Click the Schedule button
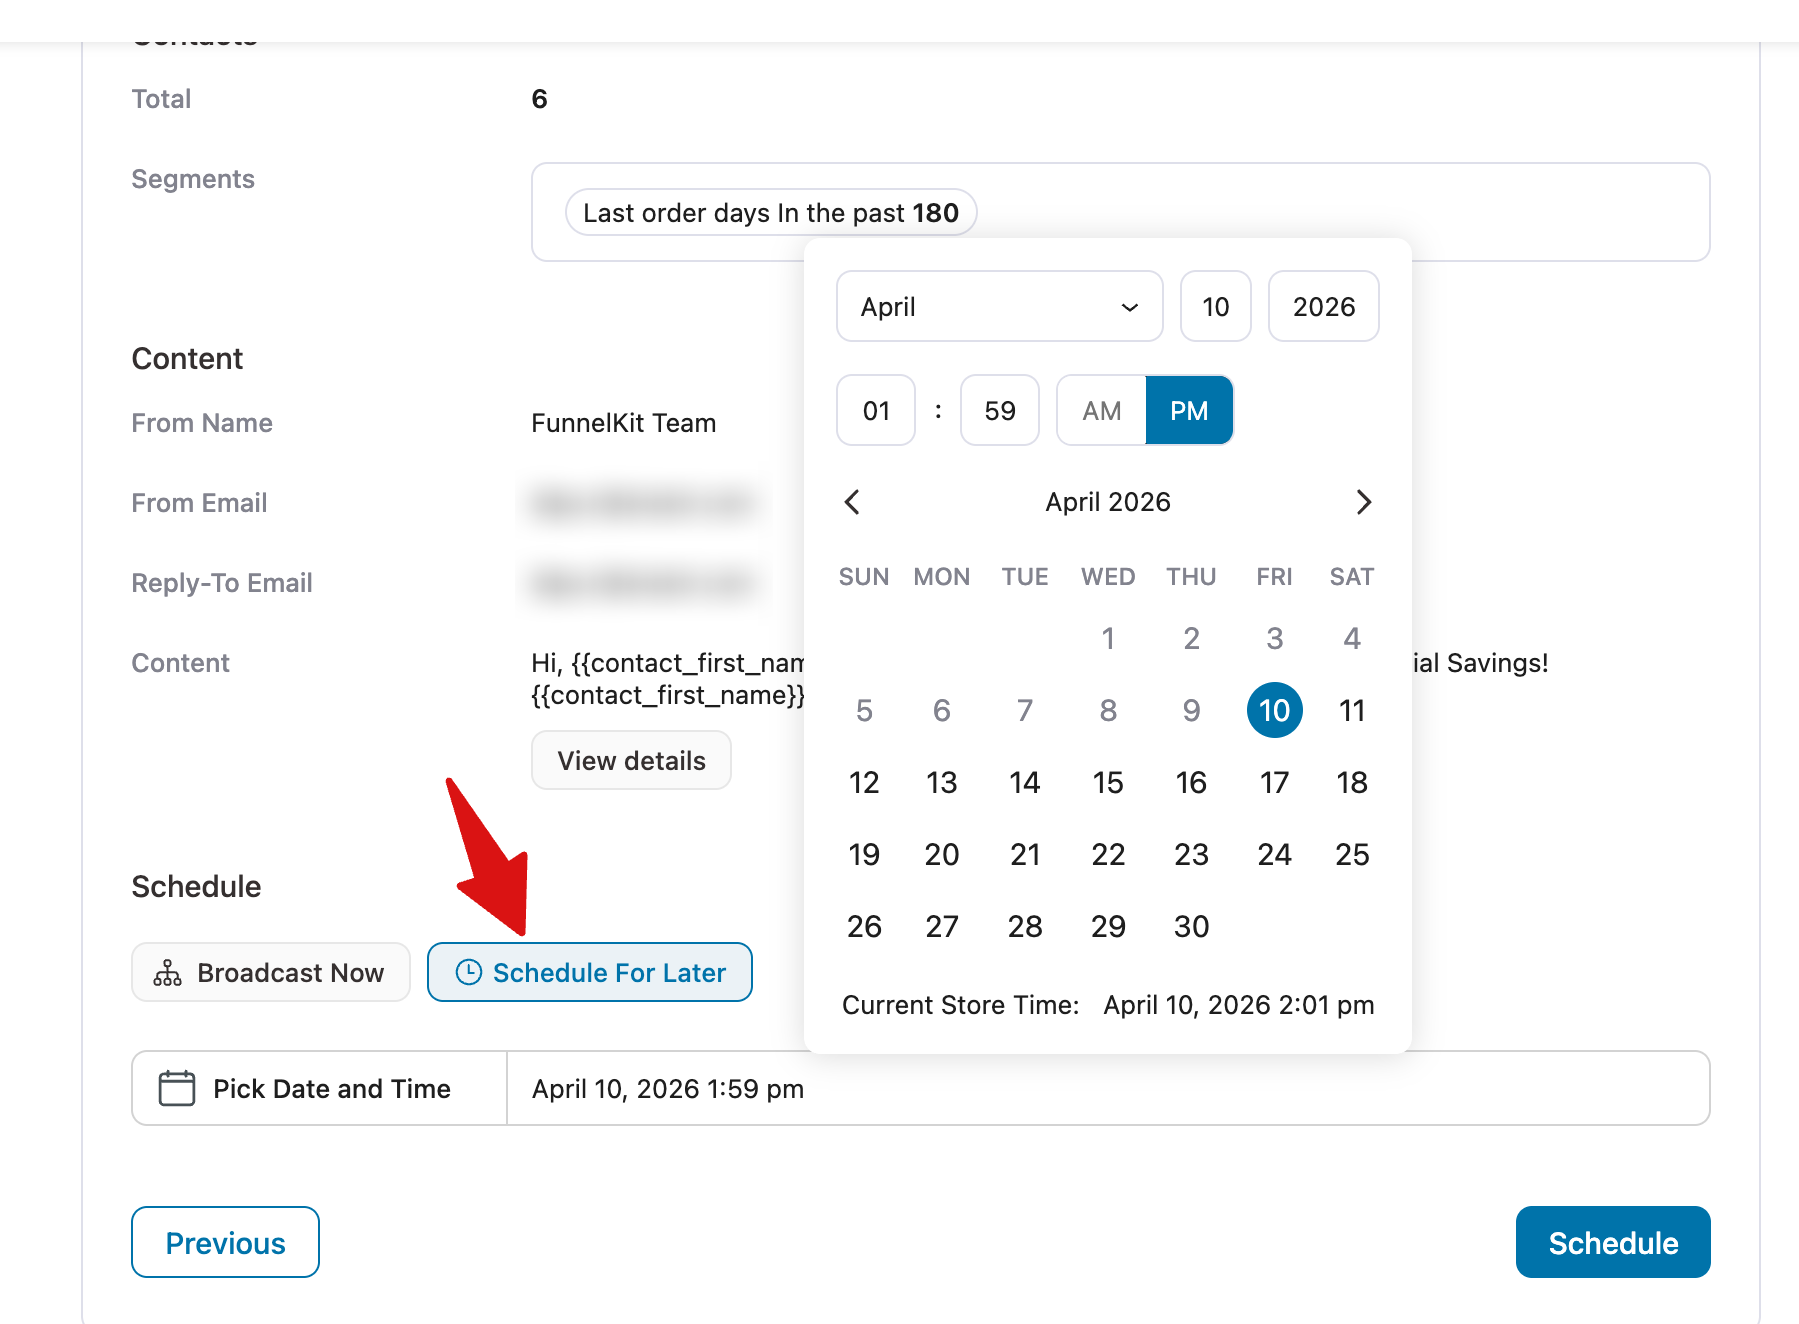The image size is (1799, 1324). tap(1612, 1242)
